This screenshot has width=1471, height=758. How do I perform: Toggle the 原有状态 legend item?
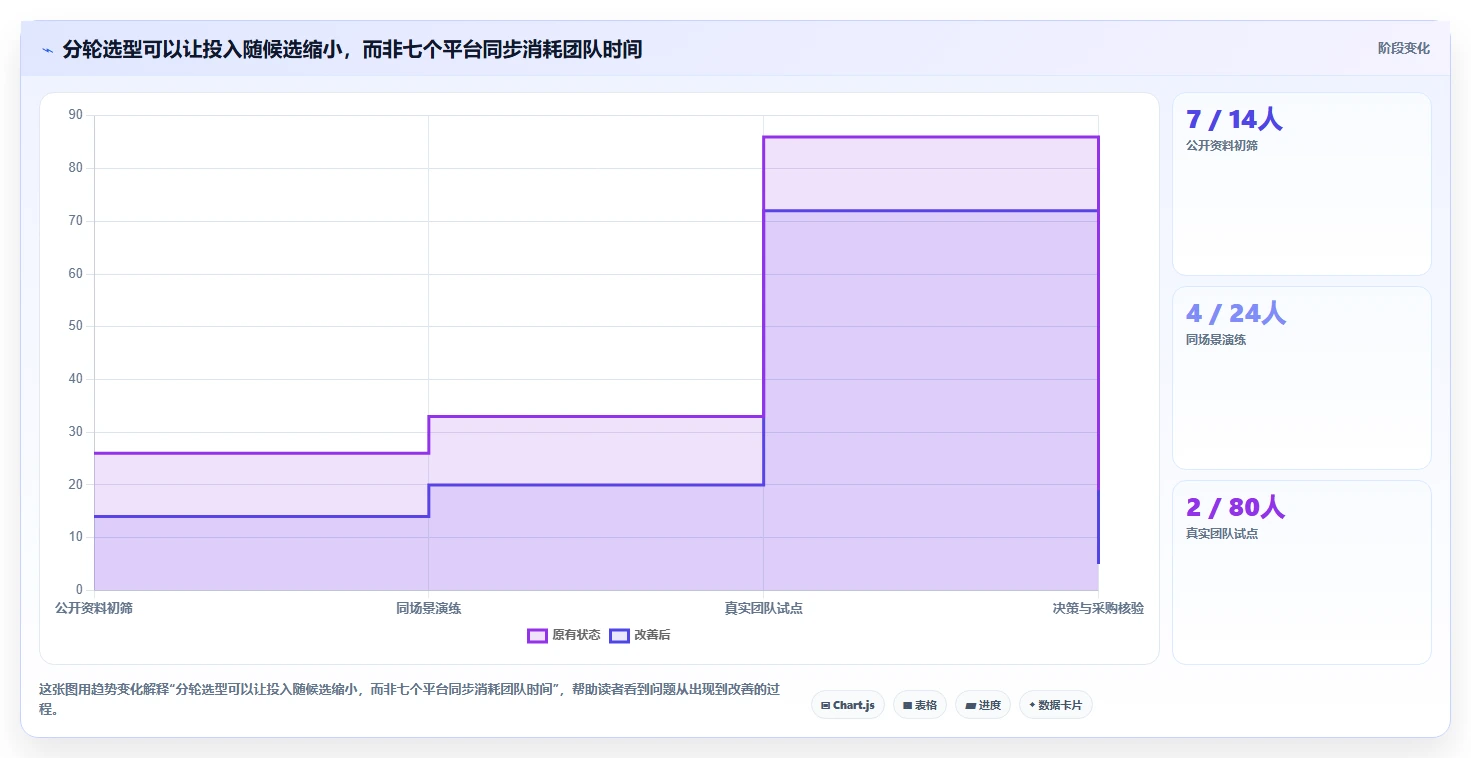[564, 636]
